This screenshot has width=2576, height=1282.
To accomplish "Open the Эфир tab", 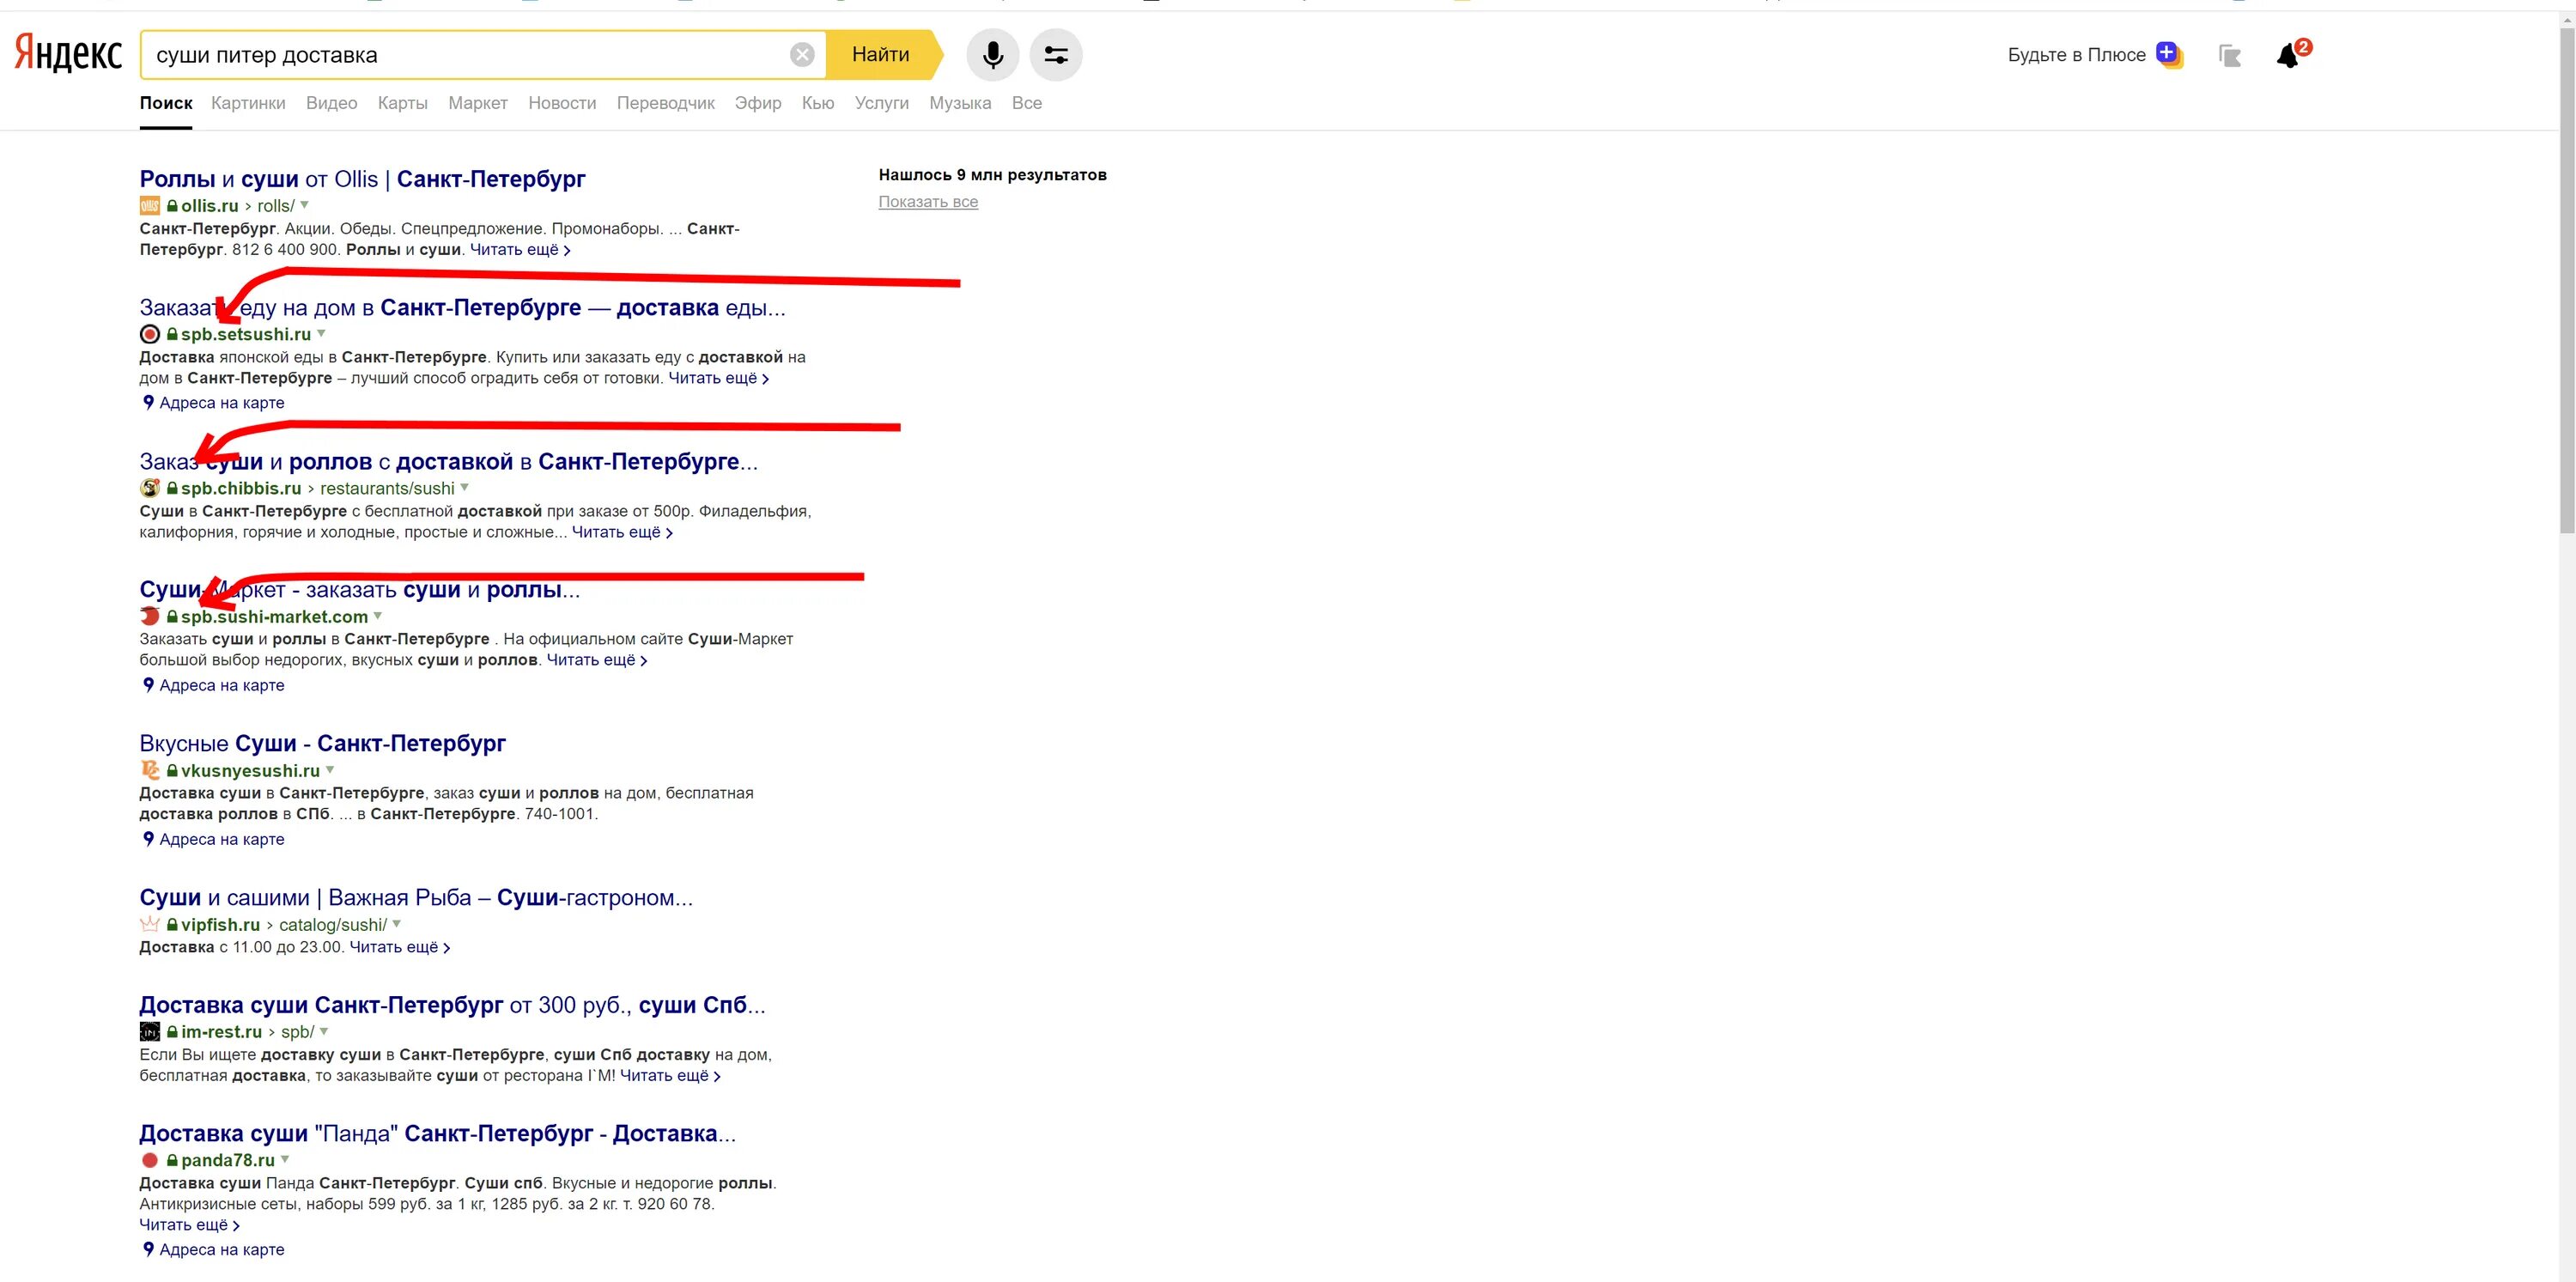I will (x=758, y=103).
